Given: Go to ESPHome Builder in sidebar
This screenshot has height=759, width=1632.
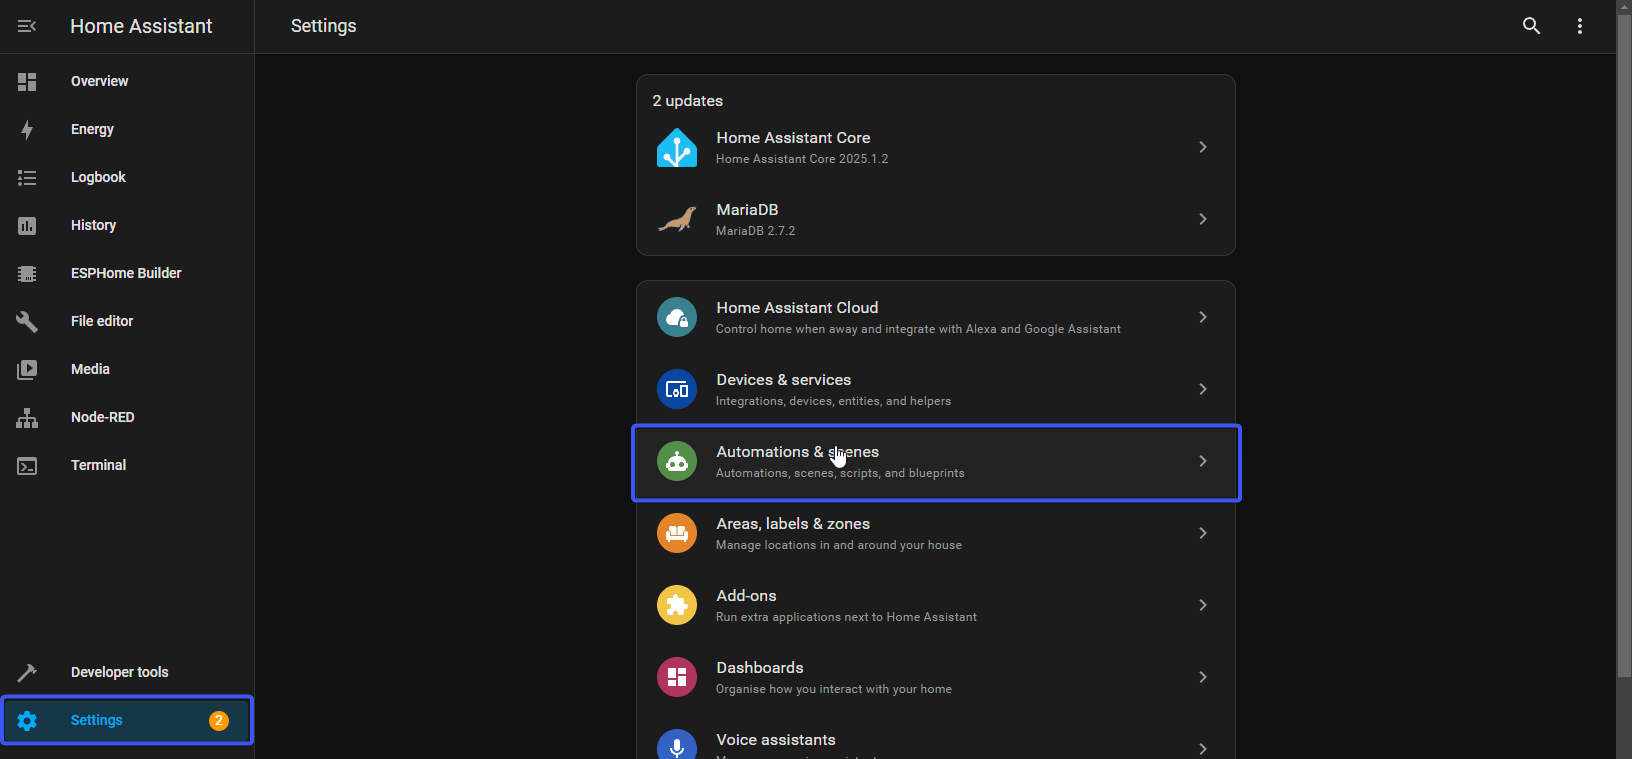Looking at the screenshot, I should pos(126,273).
